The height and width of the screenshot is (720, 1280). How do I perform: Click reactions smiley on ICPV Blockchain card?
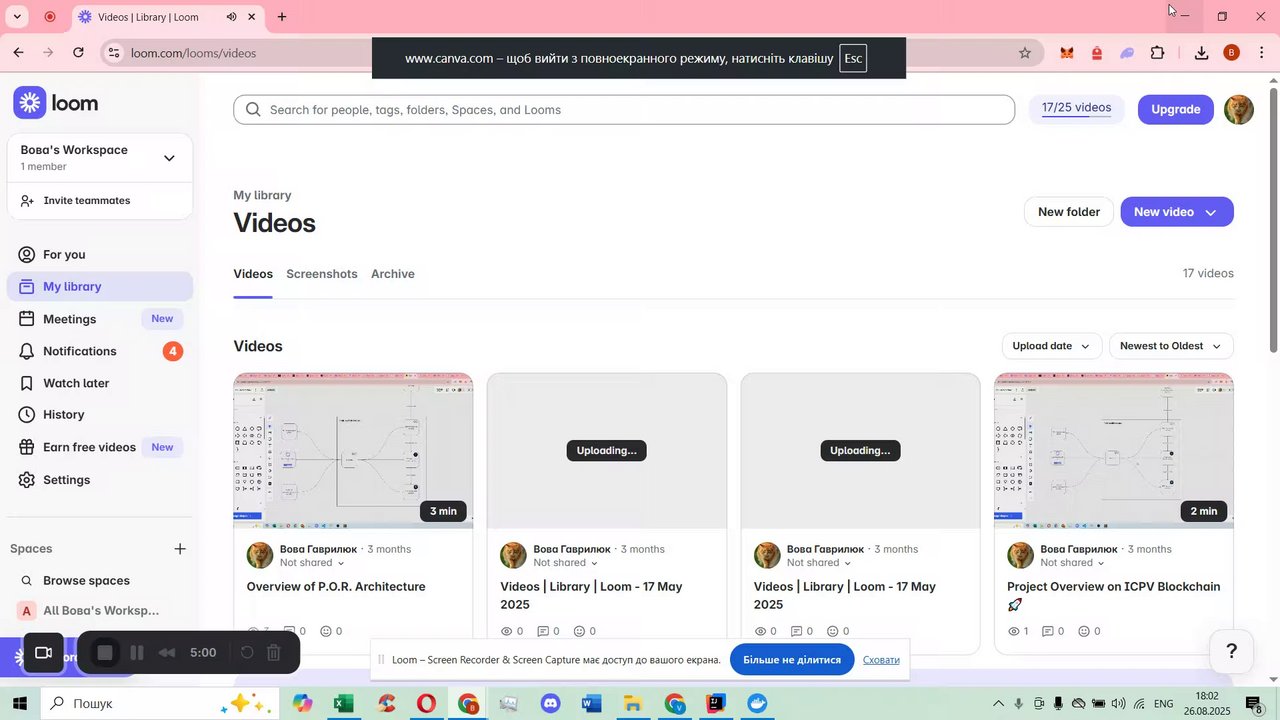coord(1084,632)
